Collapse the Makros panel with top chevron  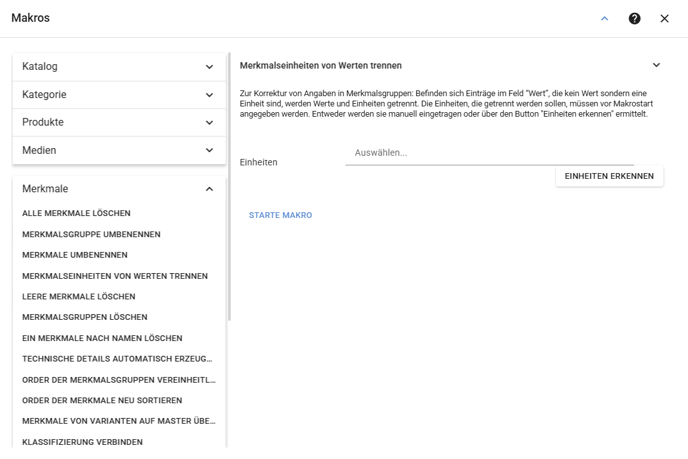pos(604,18)
